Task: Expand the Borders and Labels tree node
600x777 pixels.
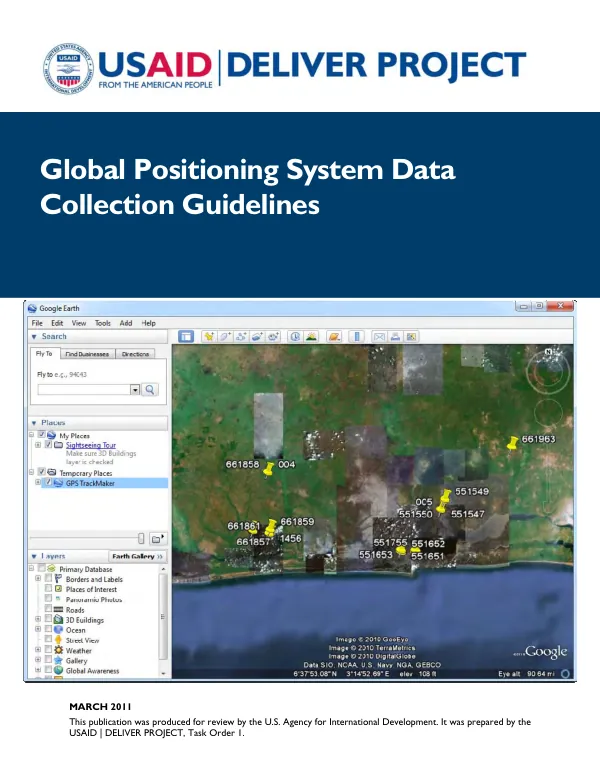Action: (38, 579)
